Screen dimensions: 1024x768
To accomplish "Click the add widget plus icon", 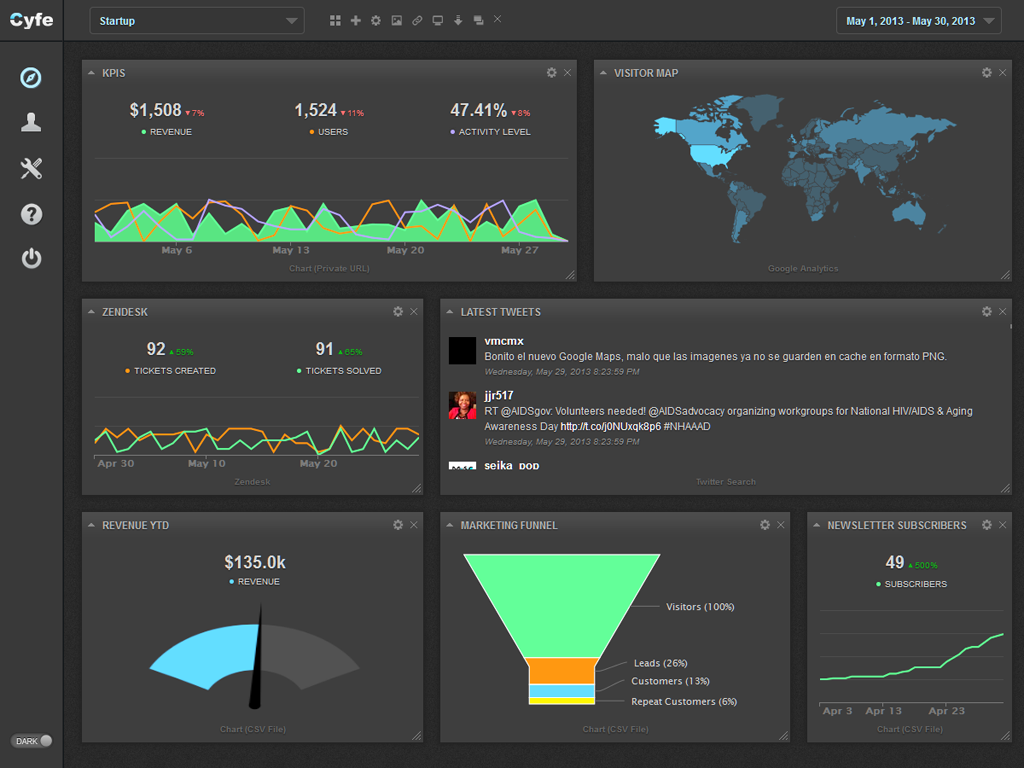I will pyautogui.click(x=355, y=20).
